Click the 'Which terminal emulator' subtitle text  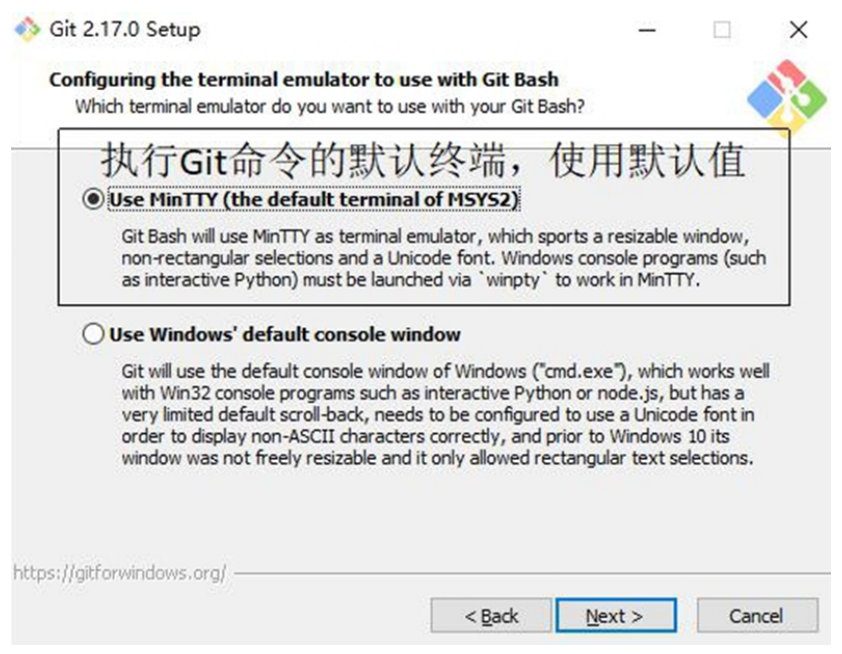pyautogui.click(x=330, y=106)
